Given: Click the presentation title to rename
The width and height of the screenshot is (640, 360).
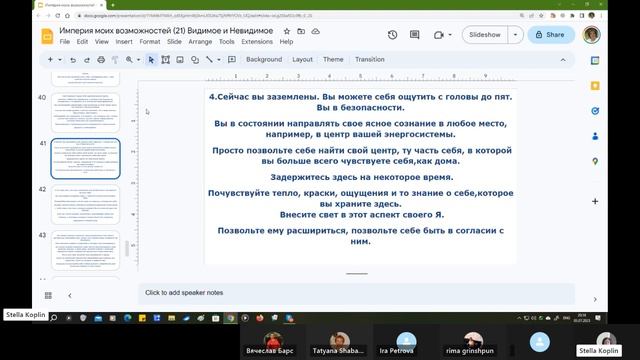Looking at the screenshot, I should (x=166, y=31).
